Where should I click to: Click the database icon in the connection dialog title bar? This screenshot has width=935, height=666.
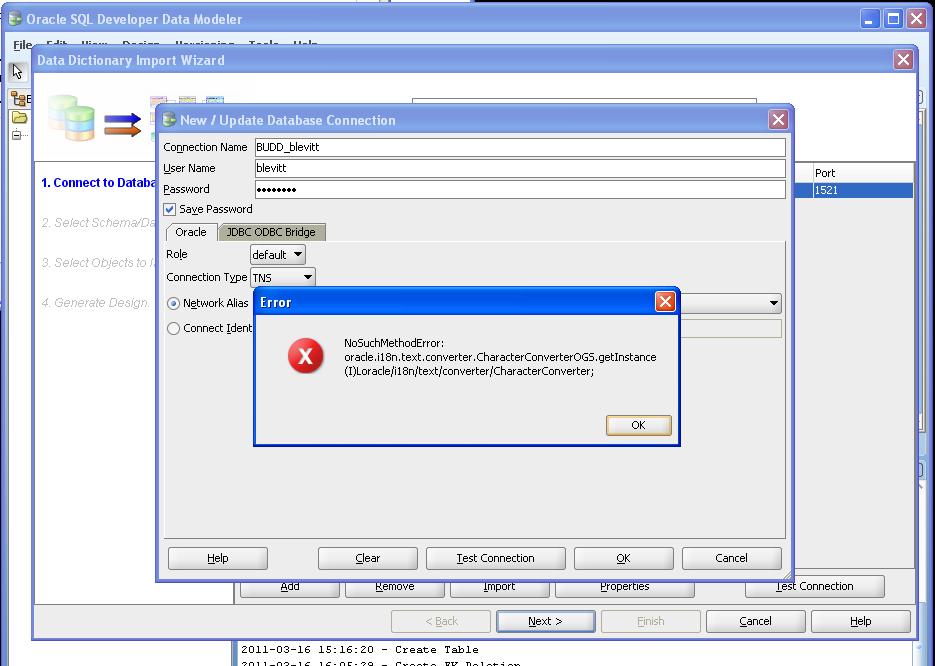(x=169, y=119)
